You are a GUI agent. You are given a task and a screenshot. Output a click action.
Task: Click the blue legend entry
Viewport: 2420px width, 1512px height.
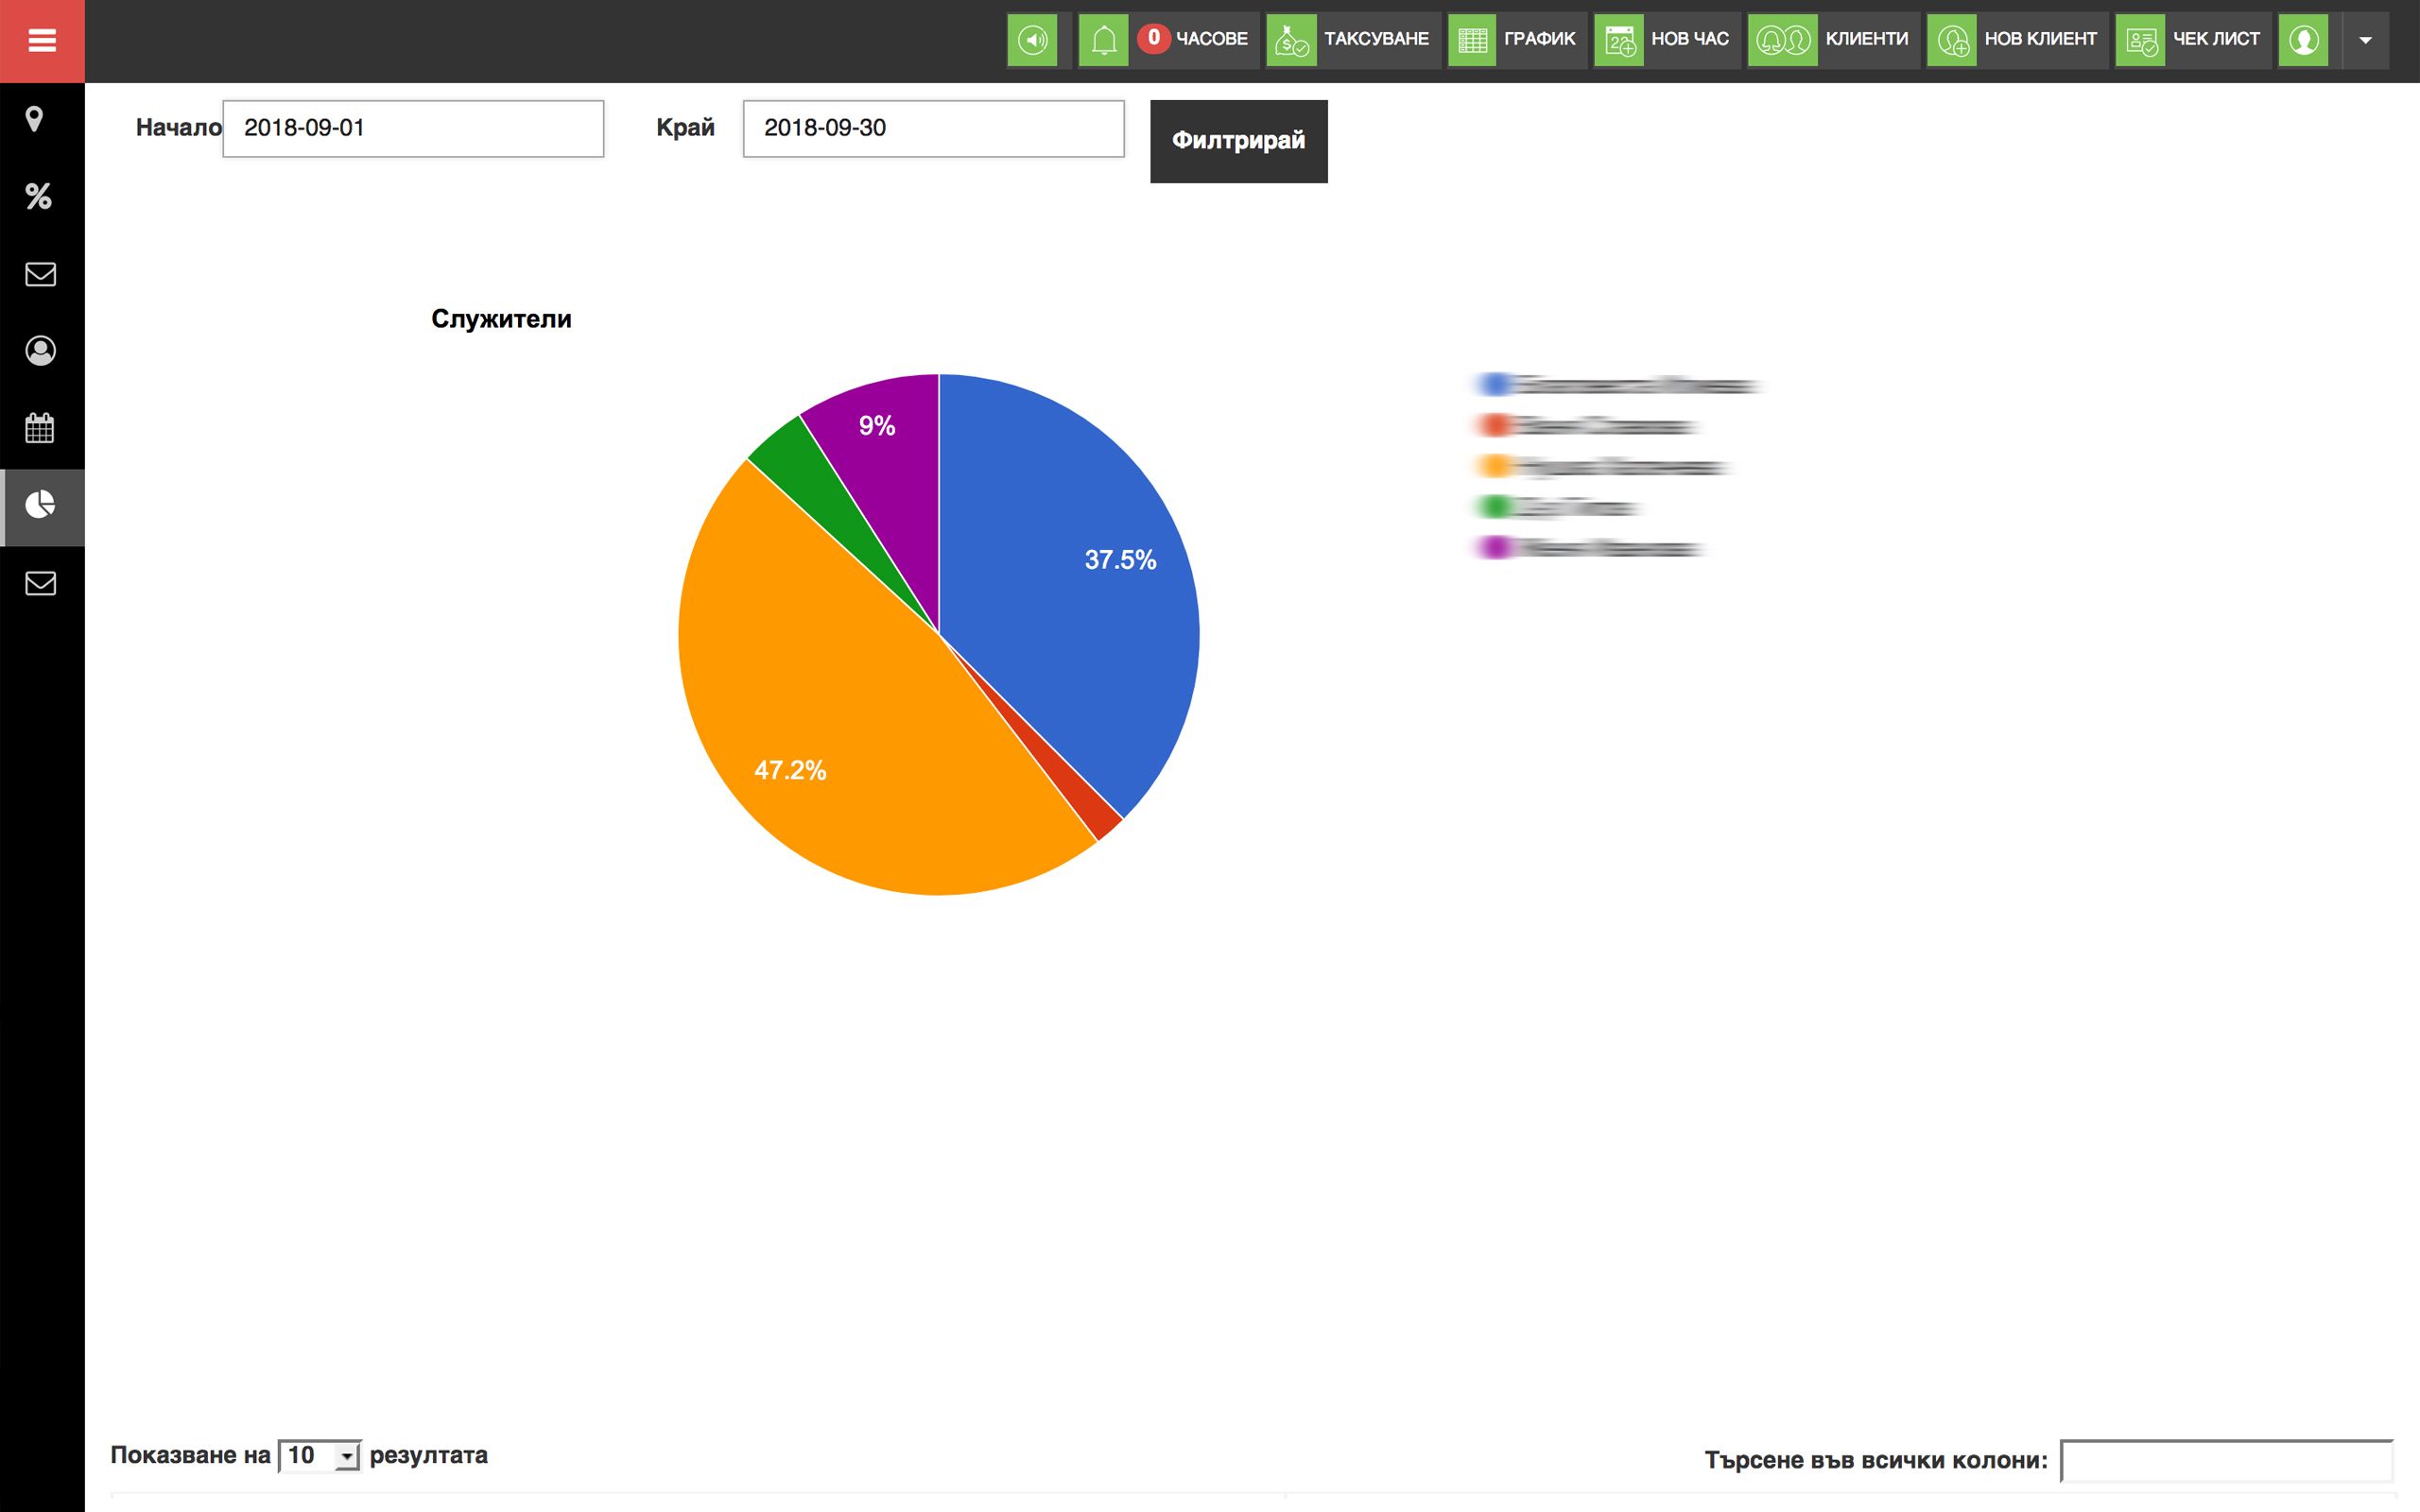pyautogui.click(x=1618, y=385)
